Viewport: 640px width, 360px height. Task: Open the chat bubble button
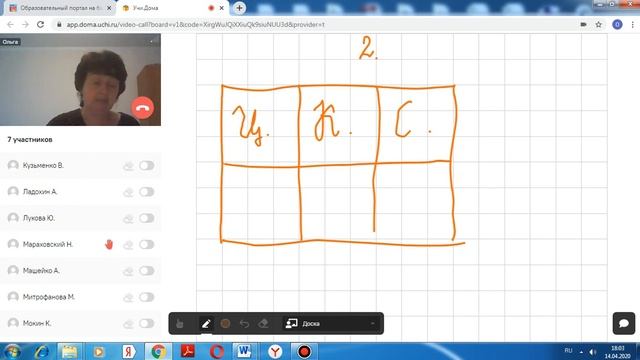click(624, 323)
